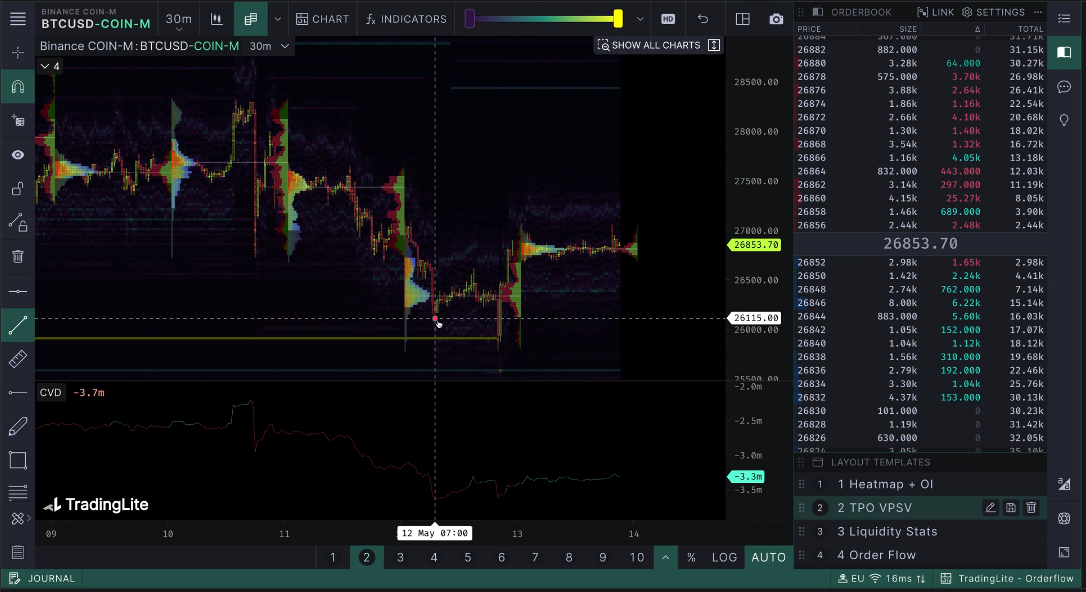This screenshot has height=592, width=1086.
Task: Select the horizontal line with node tool
Action: click(18, 291)
